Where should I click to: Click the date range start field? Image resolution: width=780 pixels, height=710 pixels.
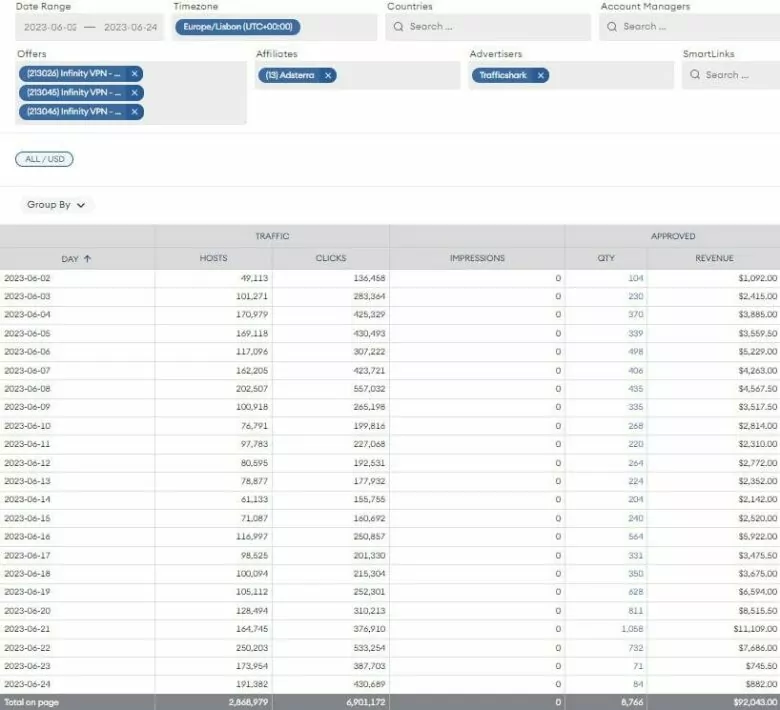pos(48,27)
